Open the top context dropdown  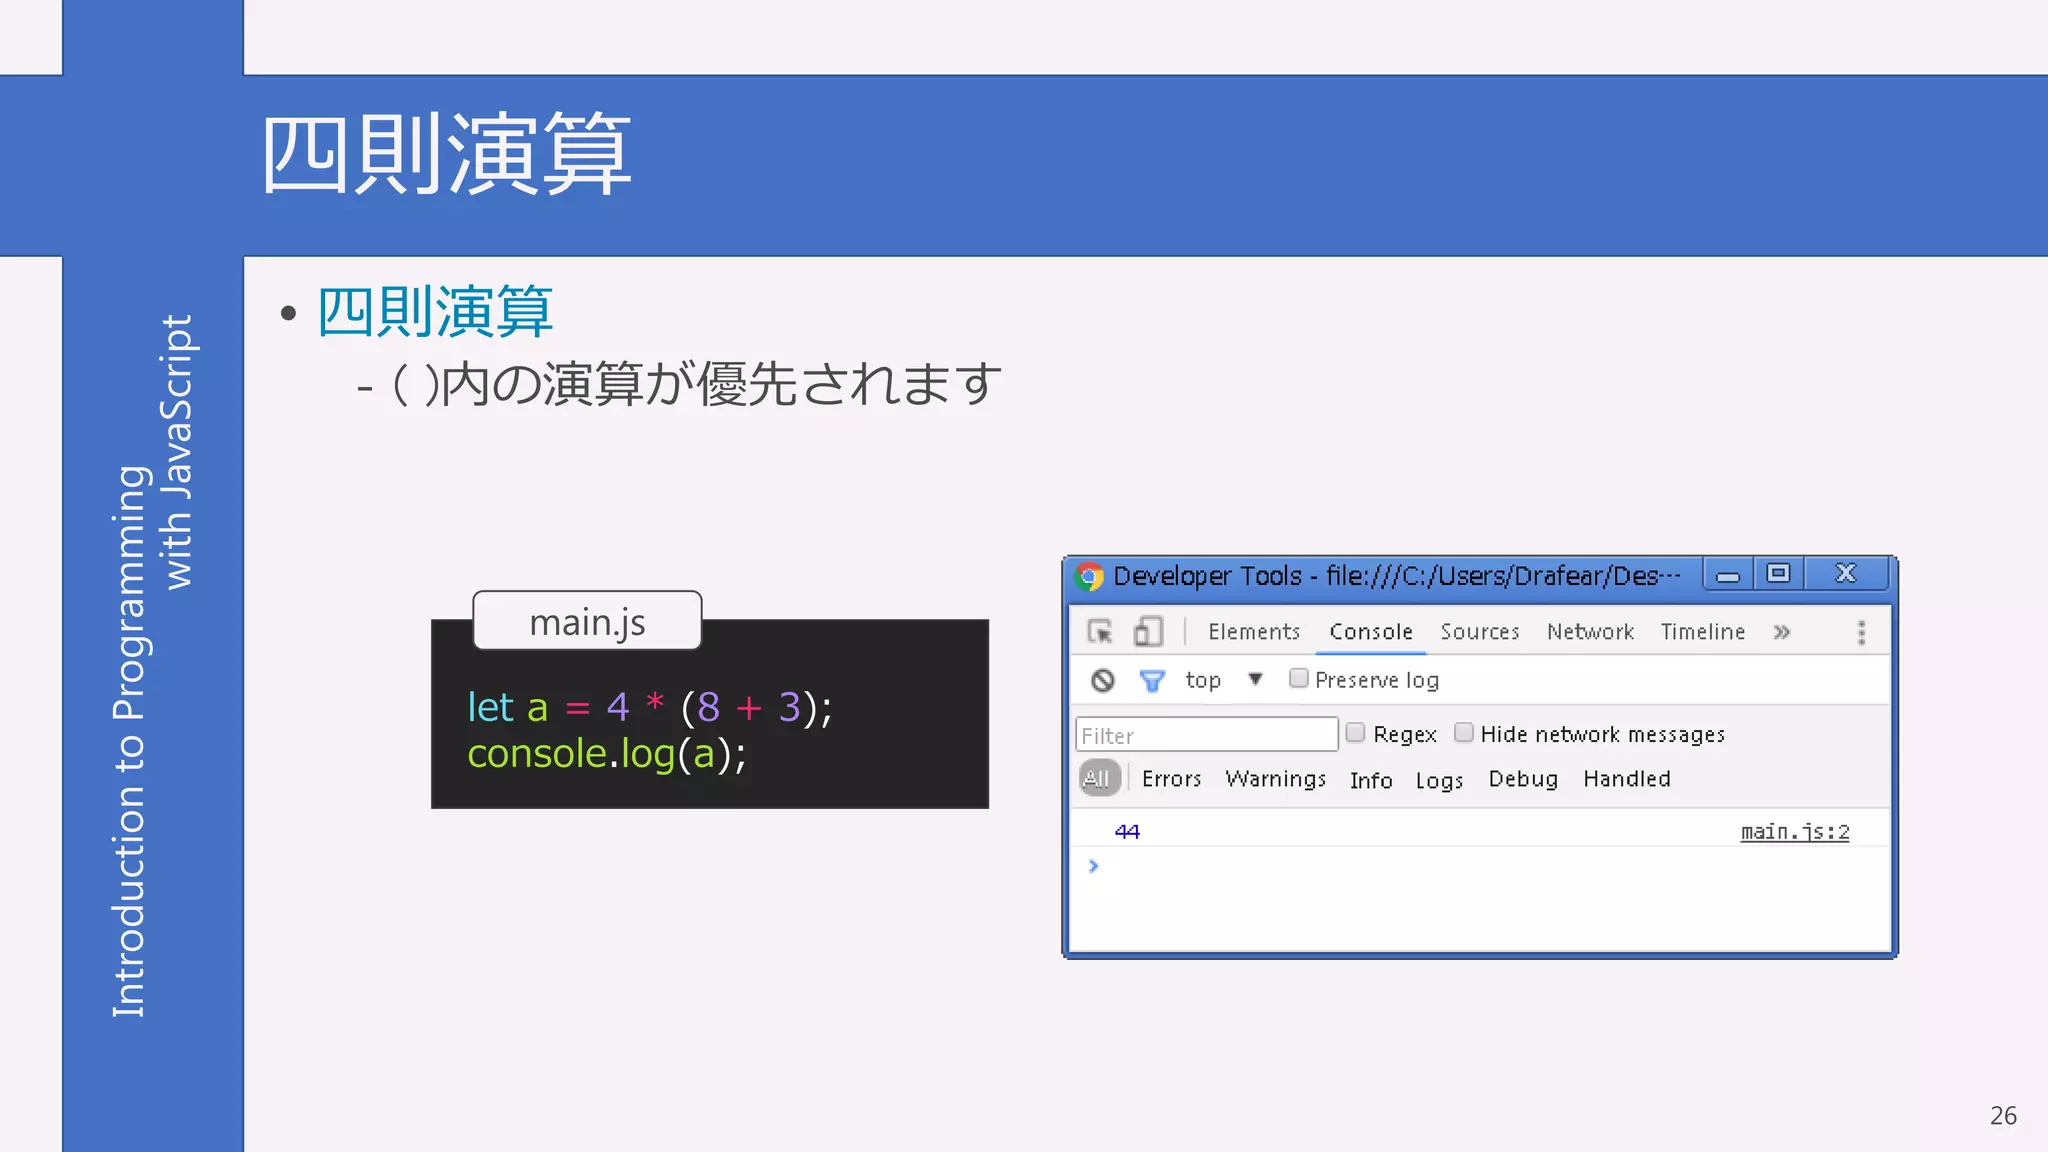(x=1224, y=680)
